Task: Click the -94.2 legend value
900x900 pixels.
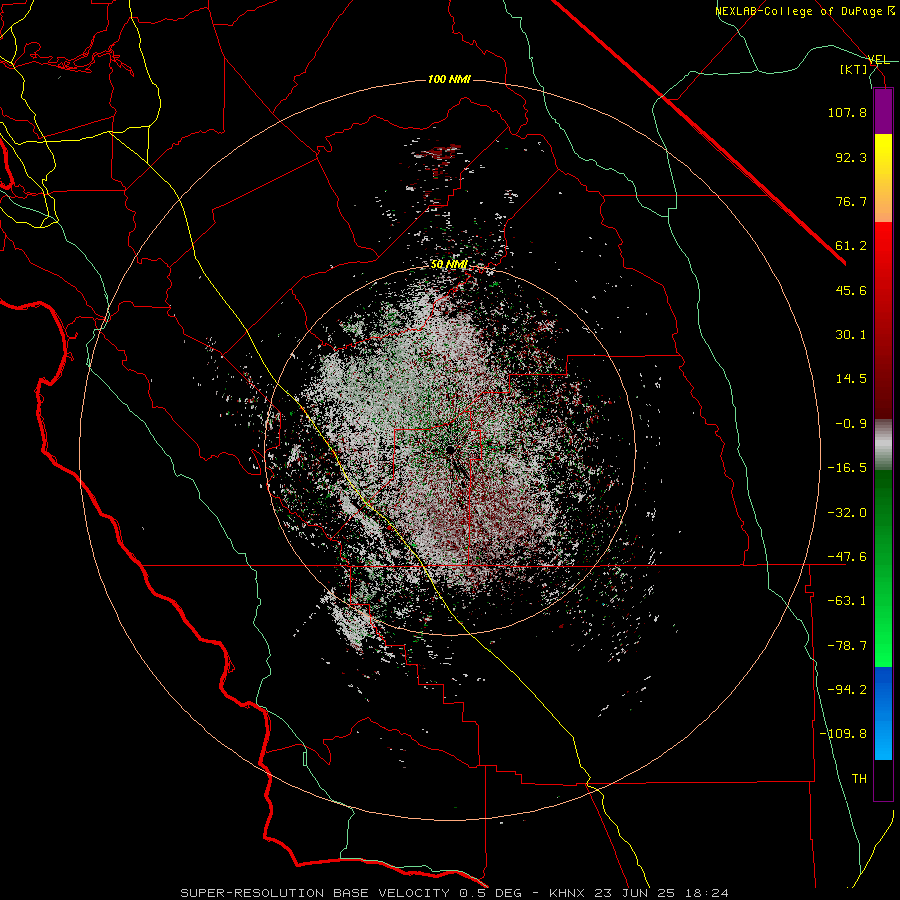Action: click(x=847, y=690)
